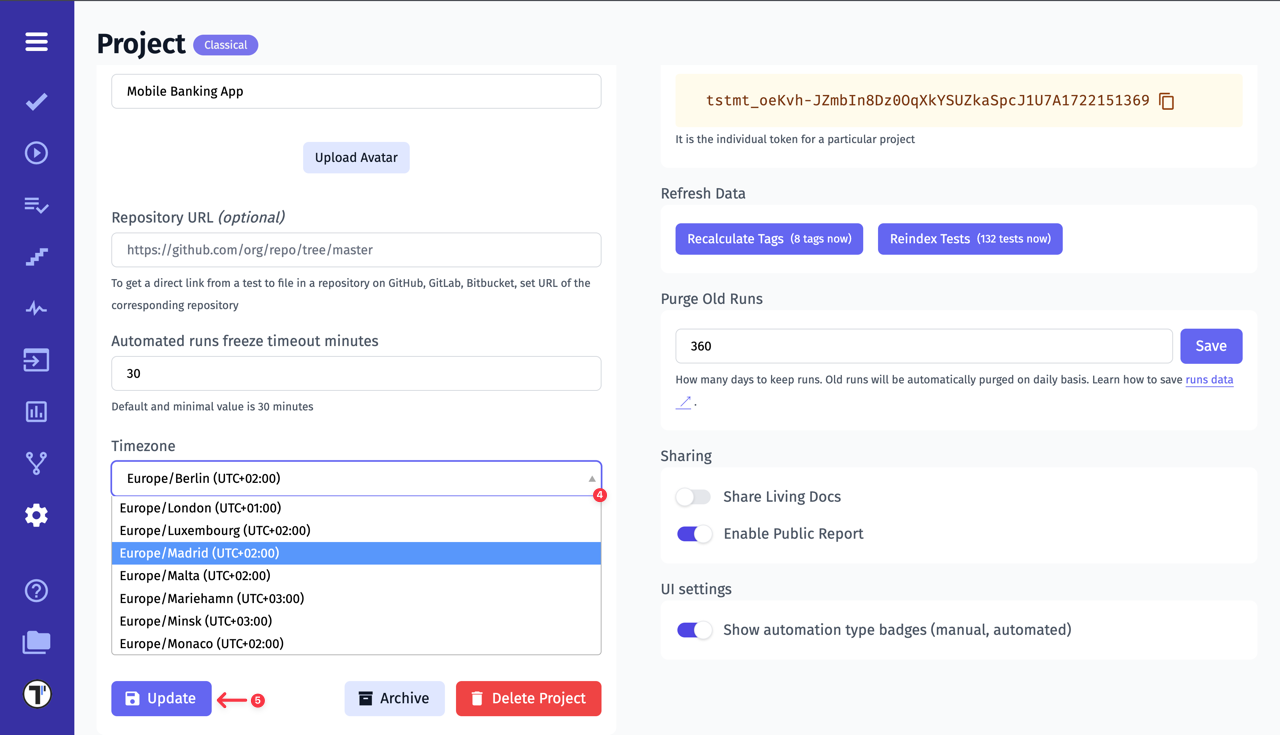Open project settings gear icon

36,515
